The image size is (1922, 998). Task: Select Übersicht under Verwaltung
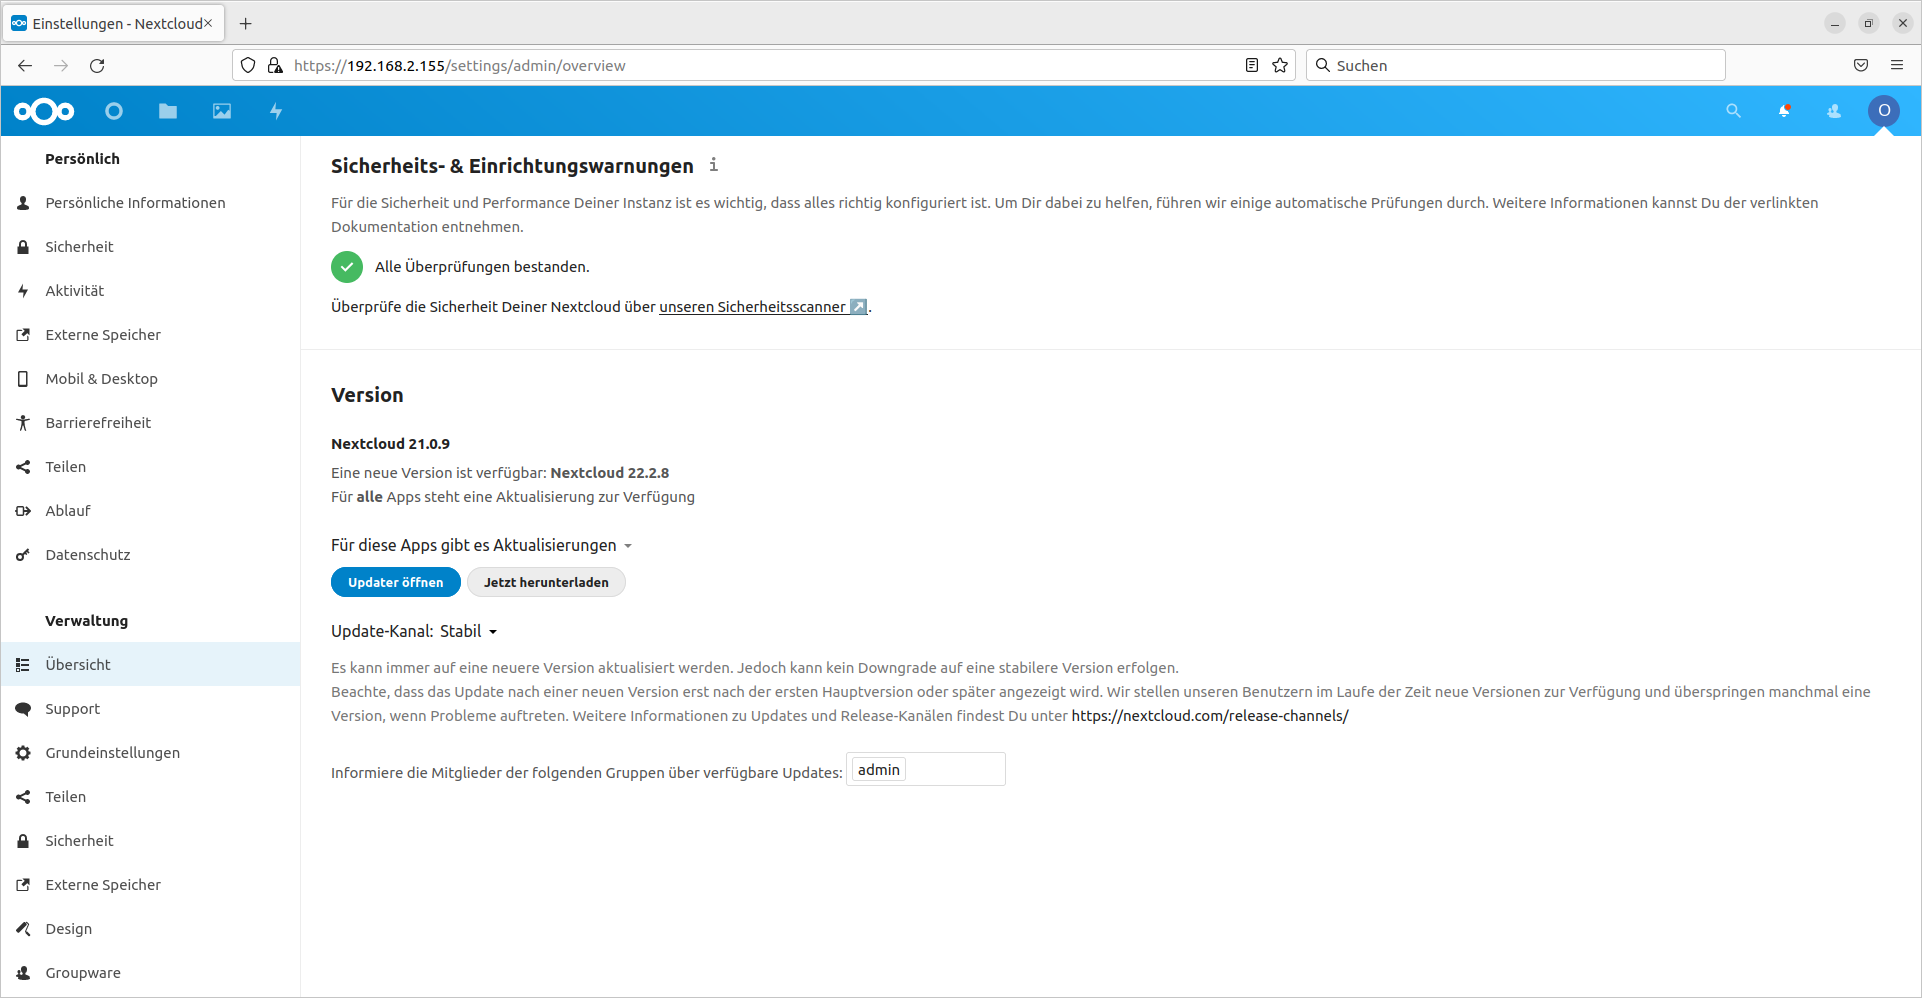(x=151, y=665)
